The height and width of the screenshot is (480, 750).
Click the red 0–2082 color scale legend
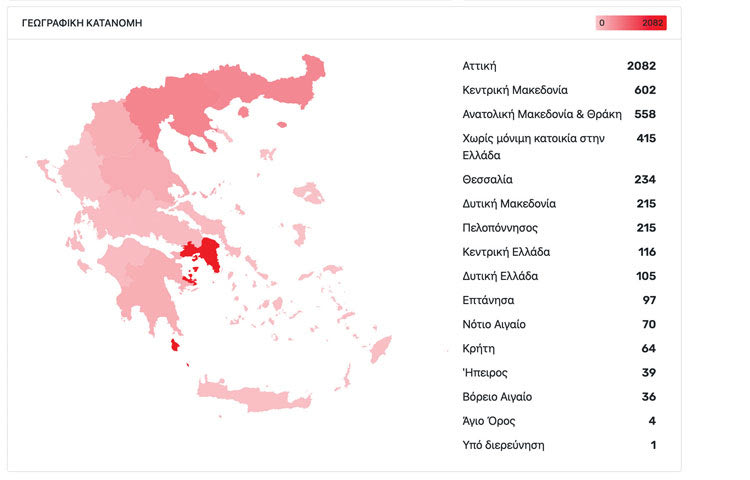click(631, 23)
